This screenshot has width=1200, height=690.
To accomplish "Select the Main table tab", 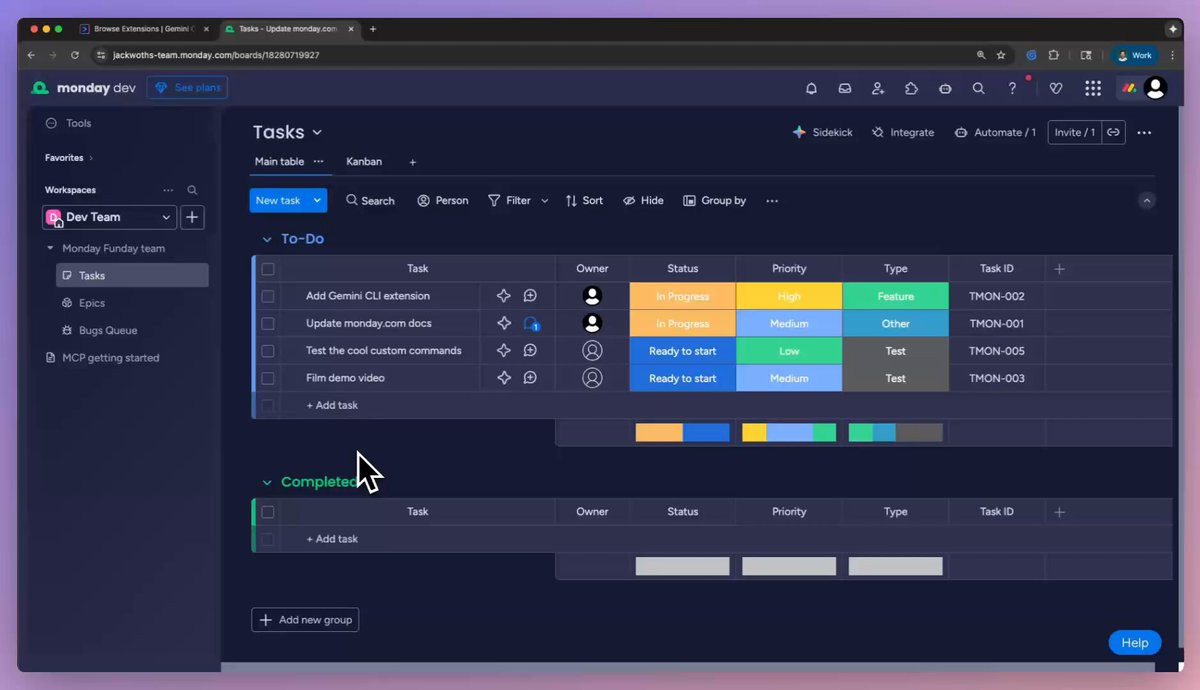I will (x=279, y=162).
